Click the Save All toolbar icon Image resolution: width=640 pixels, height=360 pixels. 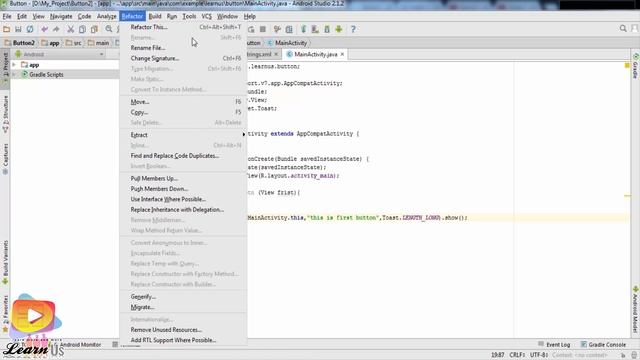(18, 29)
